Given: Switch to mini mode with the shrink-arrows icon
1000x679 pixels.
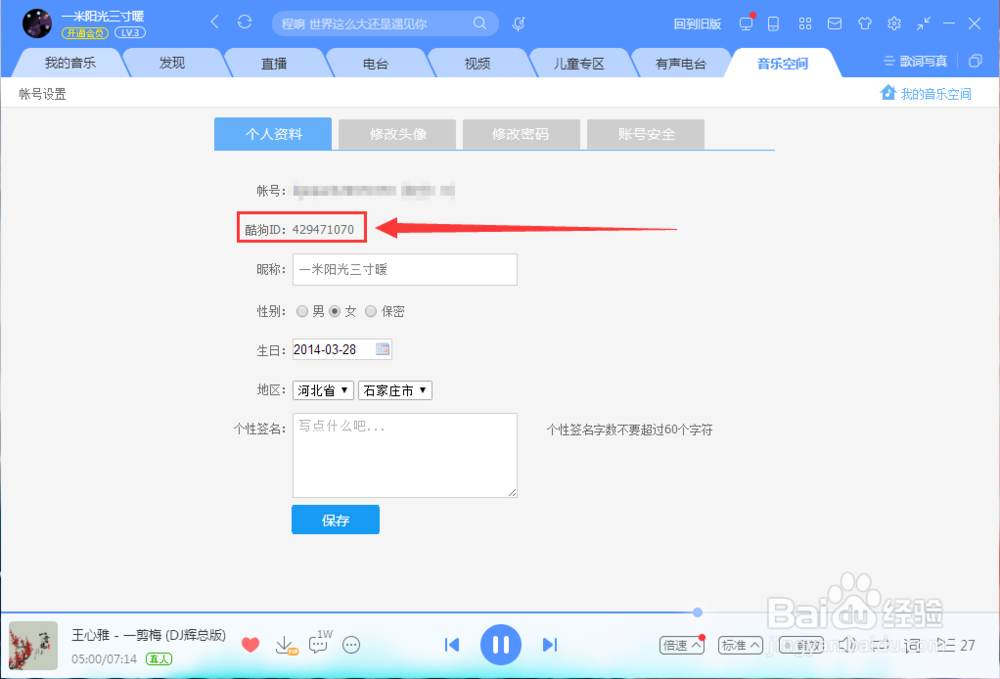Looking at the screenshot, I should (923, 24).
